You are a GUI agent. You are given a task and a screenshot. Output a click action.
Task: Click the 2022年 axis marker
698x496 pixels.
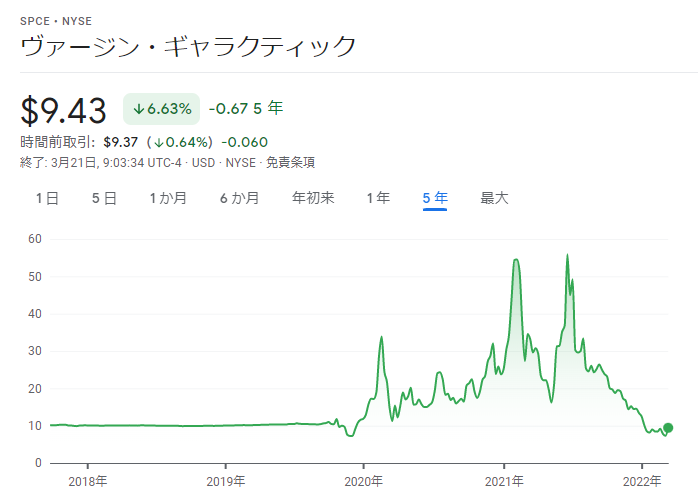coord(642,481)
